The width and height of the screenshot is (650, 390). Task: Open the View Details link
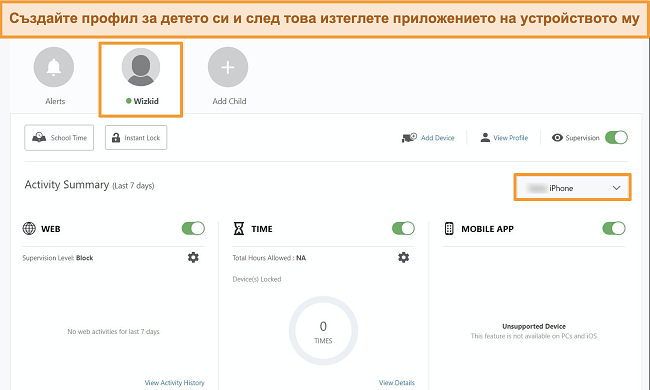tap(397, 383)
